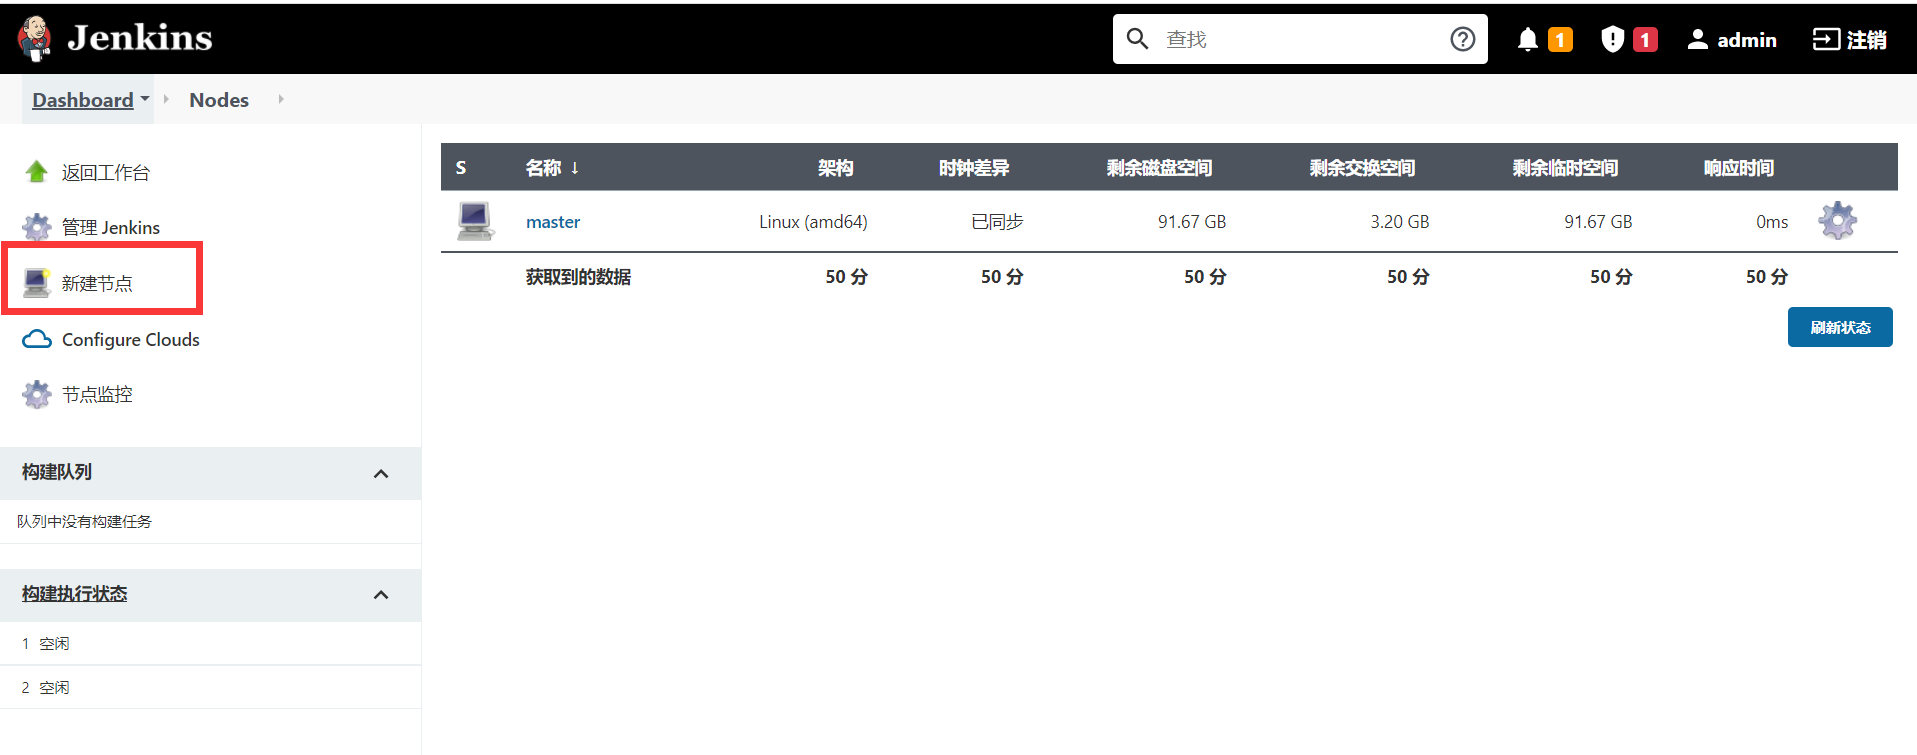Select executor 2 空闲 row

pos(210,688)
